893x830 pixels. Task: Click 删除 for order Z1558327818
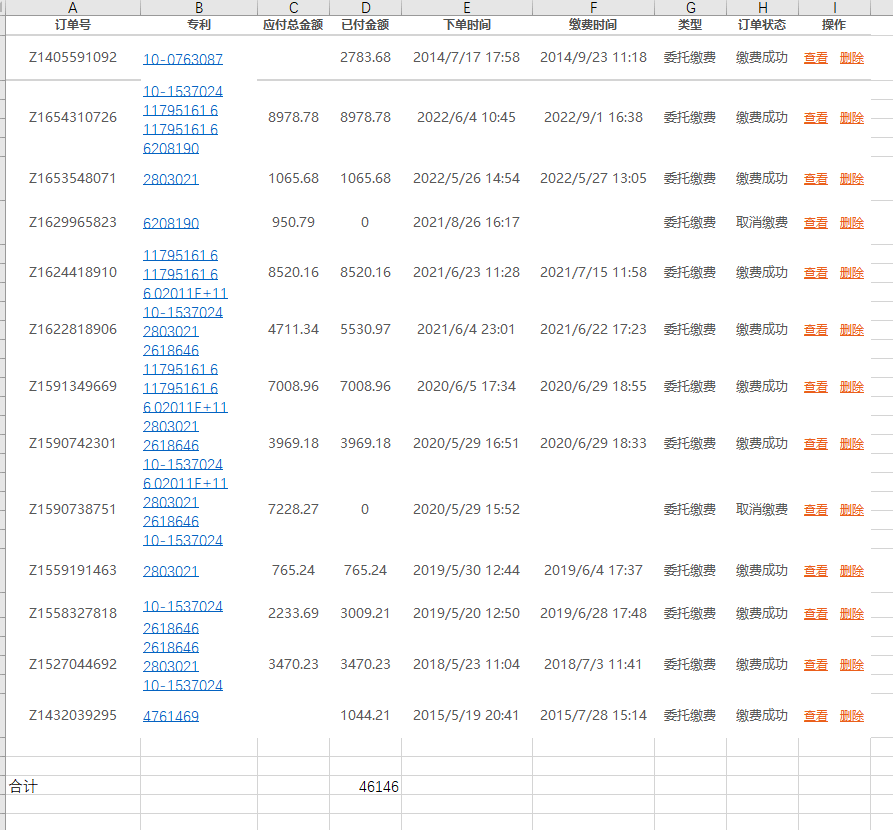click(852, 614)
